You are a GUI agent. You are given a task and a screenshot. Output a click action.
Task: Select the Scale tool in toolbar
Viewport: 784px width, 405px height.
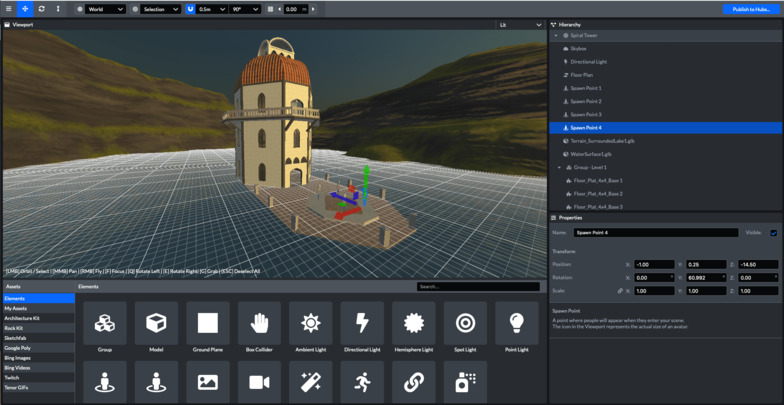click(58, 9)
